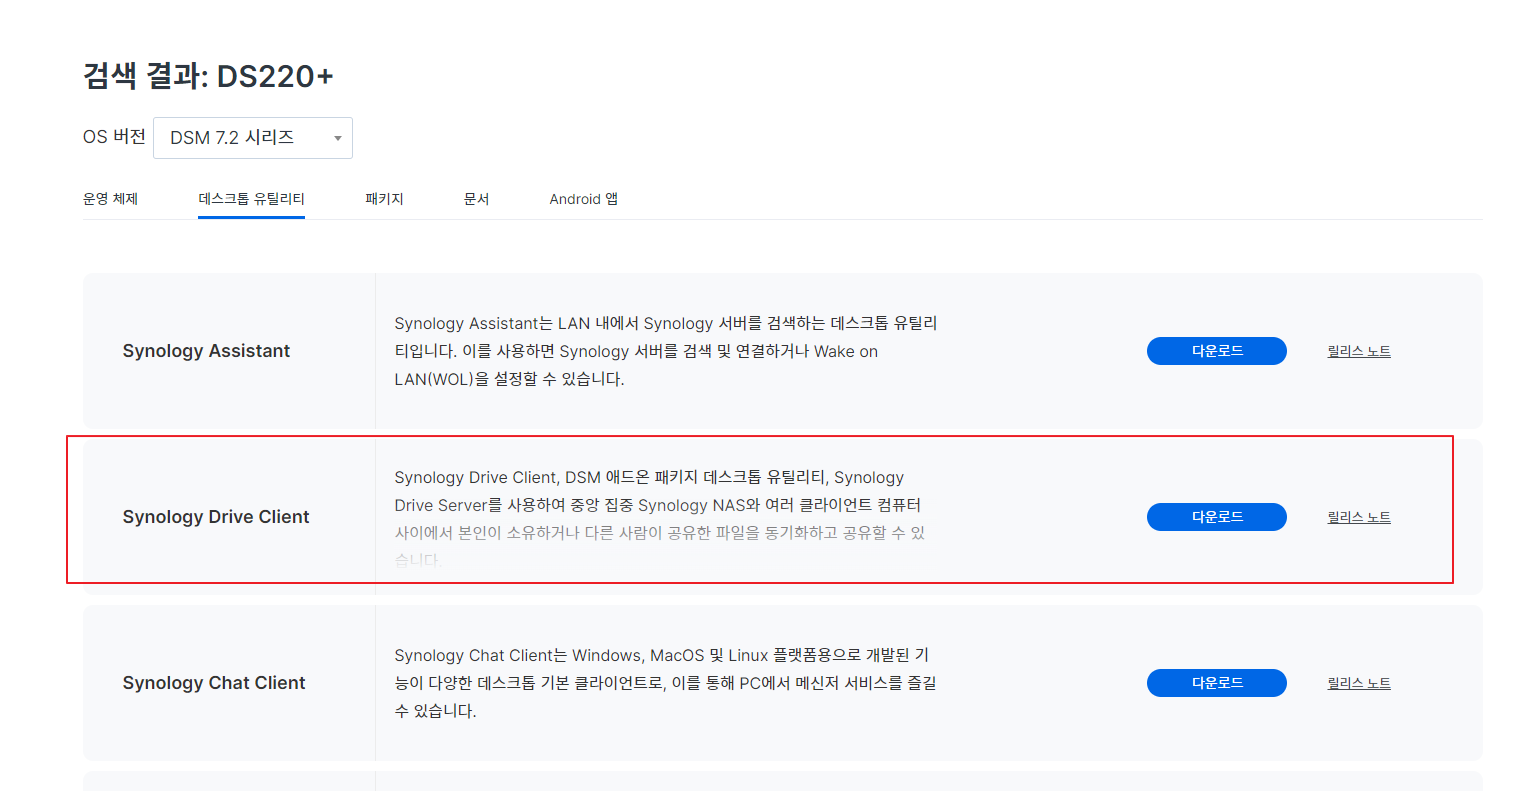Image resolution: width=1537 pixels, height=791 pixels.
Task: Click the OS 버전 label
Action: [114, 137]
